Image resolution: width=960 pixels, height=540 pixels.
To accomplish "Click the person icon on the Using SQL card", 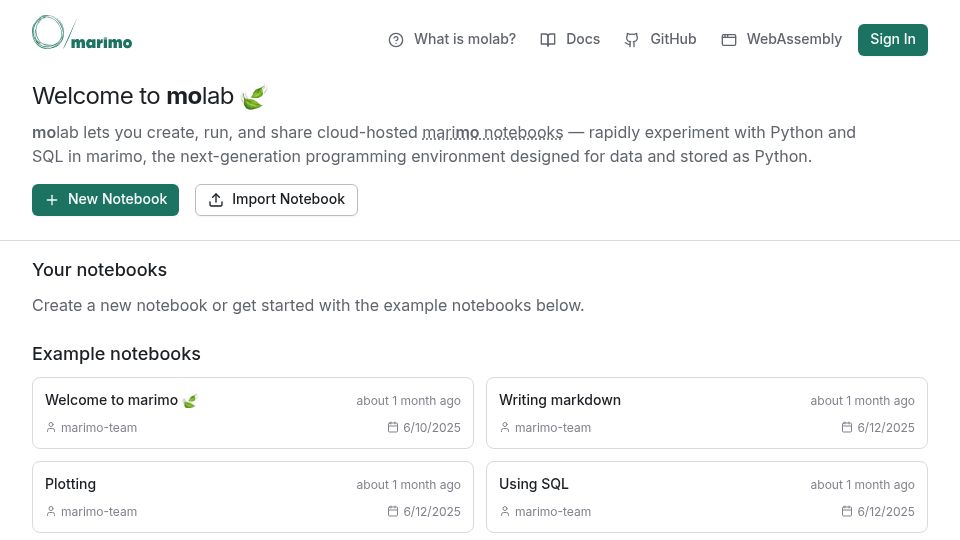I will [x=505, y=511].
